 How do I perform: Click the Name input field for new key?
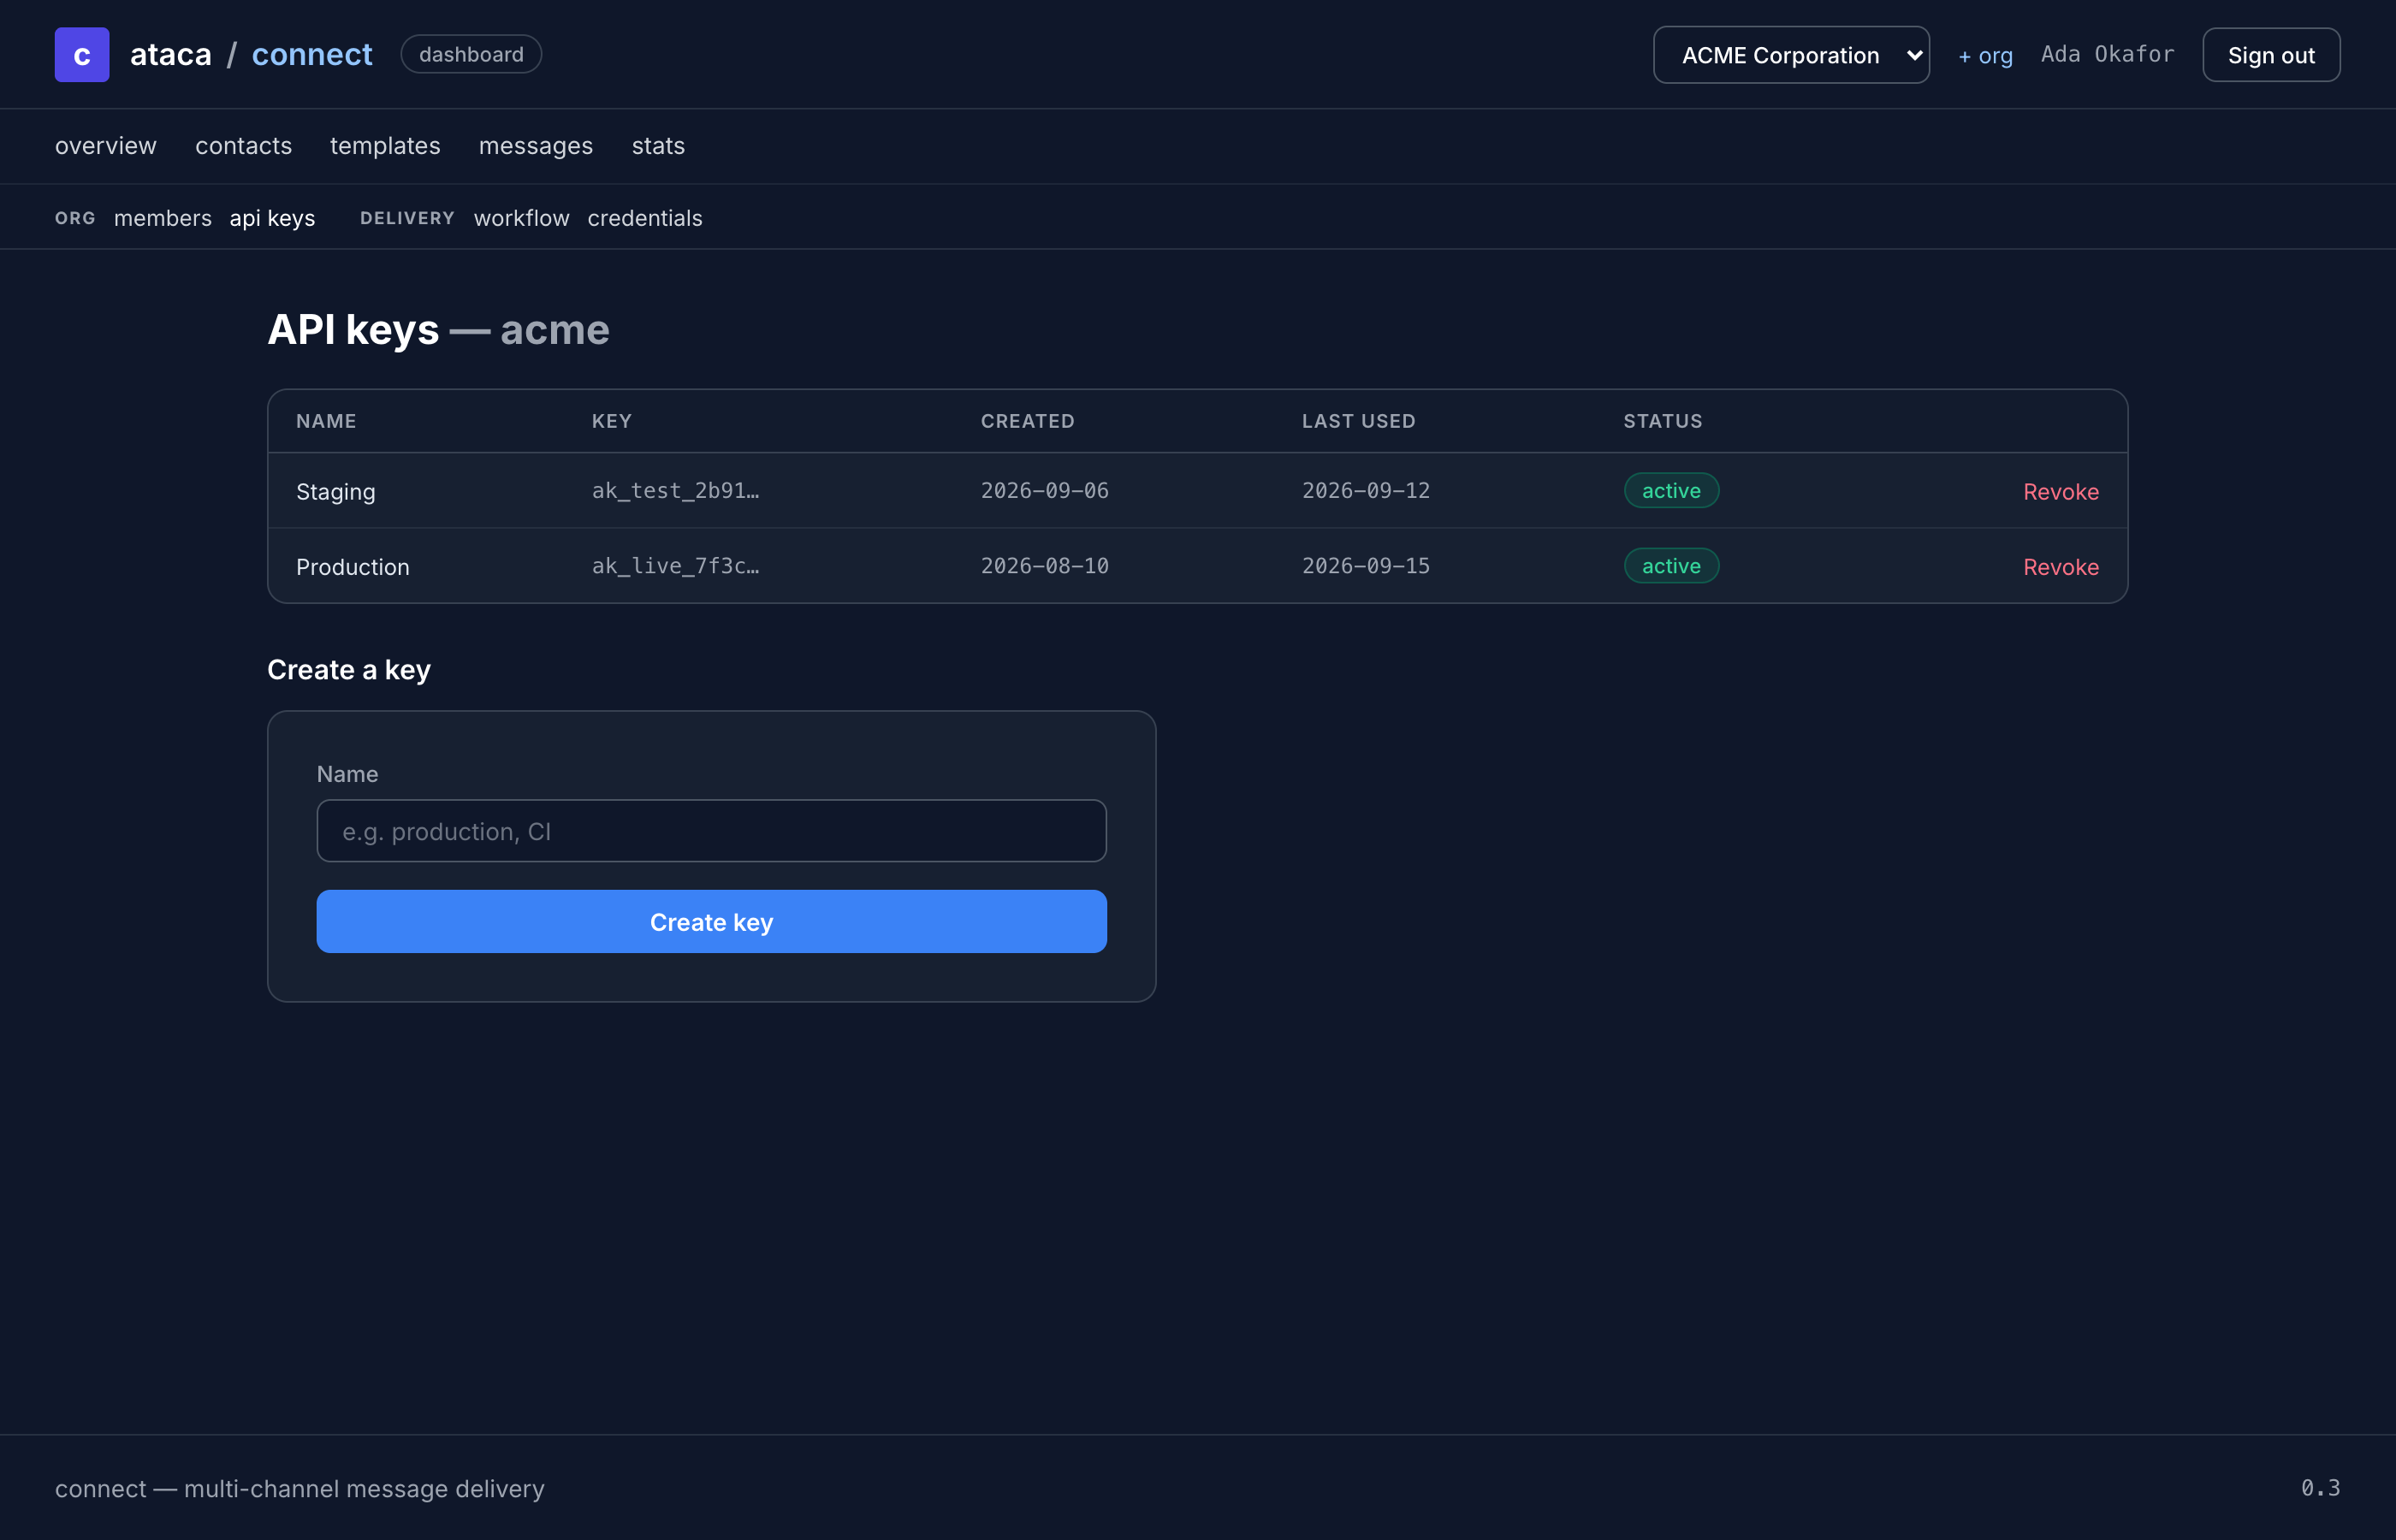(712, 831)
